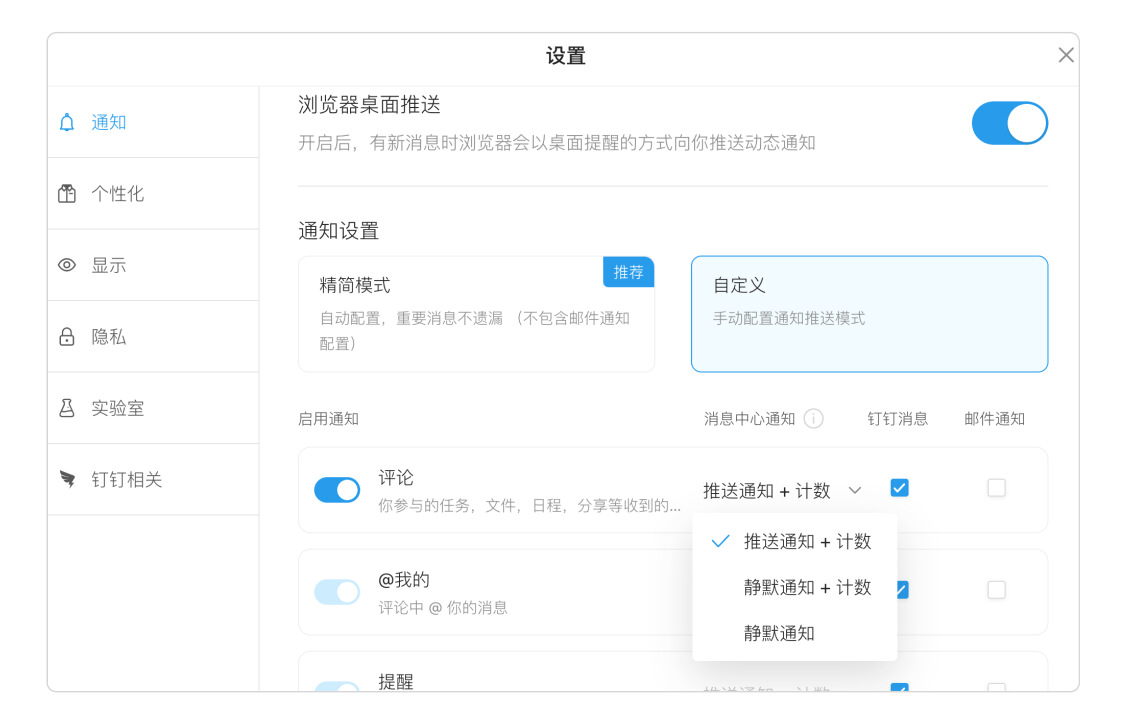Uncheck 钉钉消息 checkbox for 评论
Viewport: 1125px width, 726px height.
click(899, 488)
